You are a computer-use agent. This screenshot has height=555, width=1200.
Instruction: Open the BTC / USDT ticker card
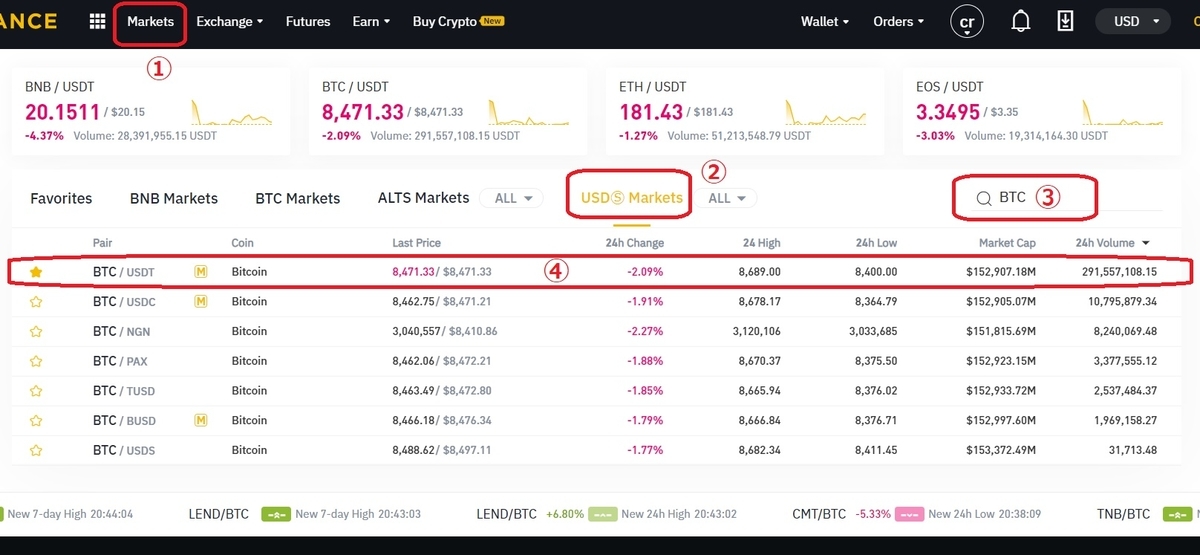click(x=446, y=111)
